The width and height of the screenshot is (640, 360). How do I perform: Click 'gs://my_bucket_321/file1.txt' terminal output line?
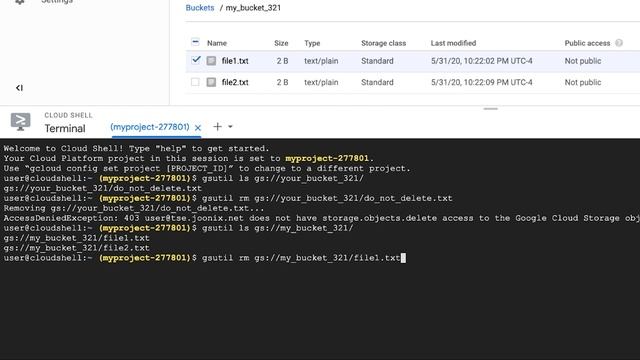point(77,238)
